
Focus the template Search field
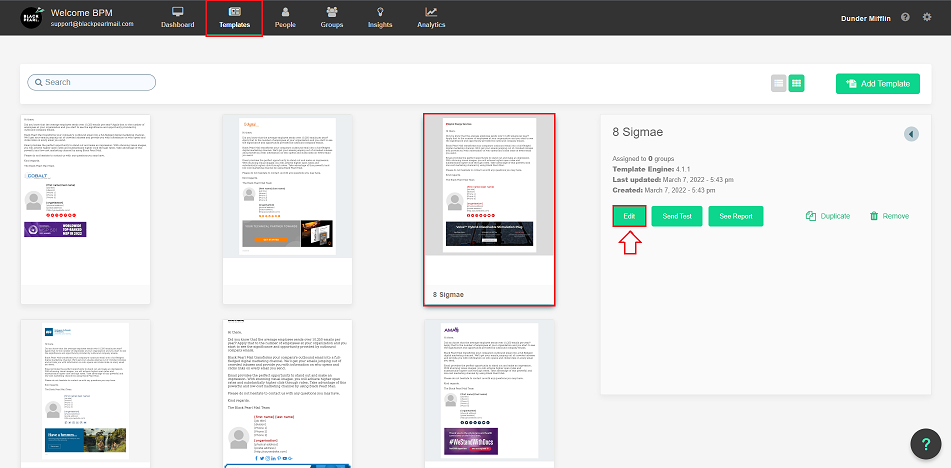coord(92,82)
